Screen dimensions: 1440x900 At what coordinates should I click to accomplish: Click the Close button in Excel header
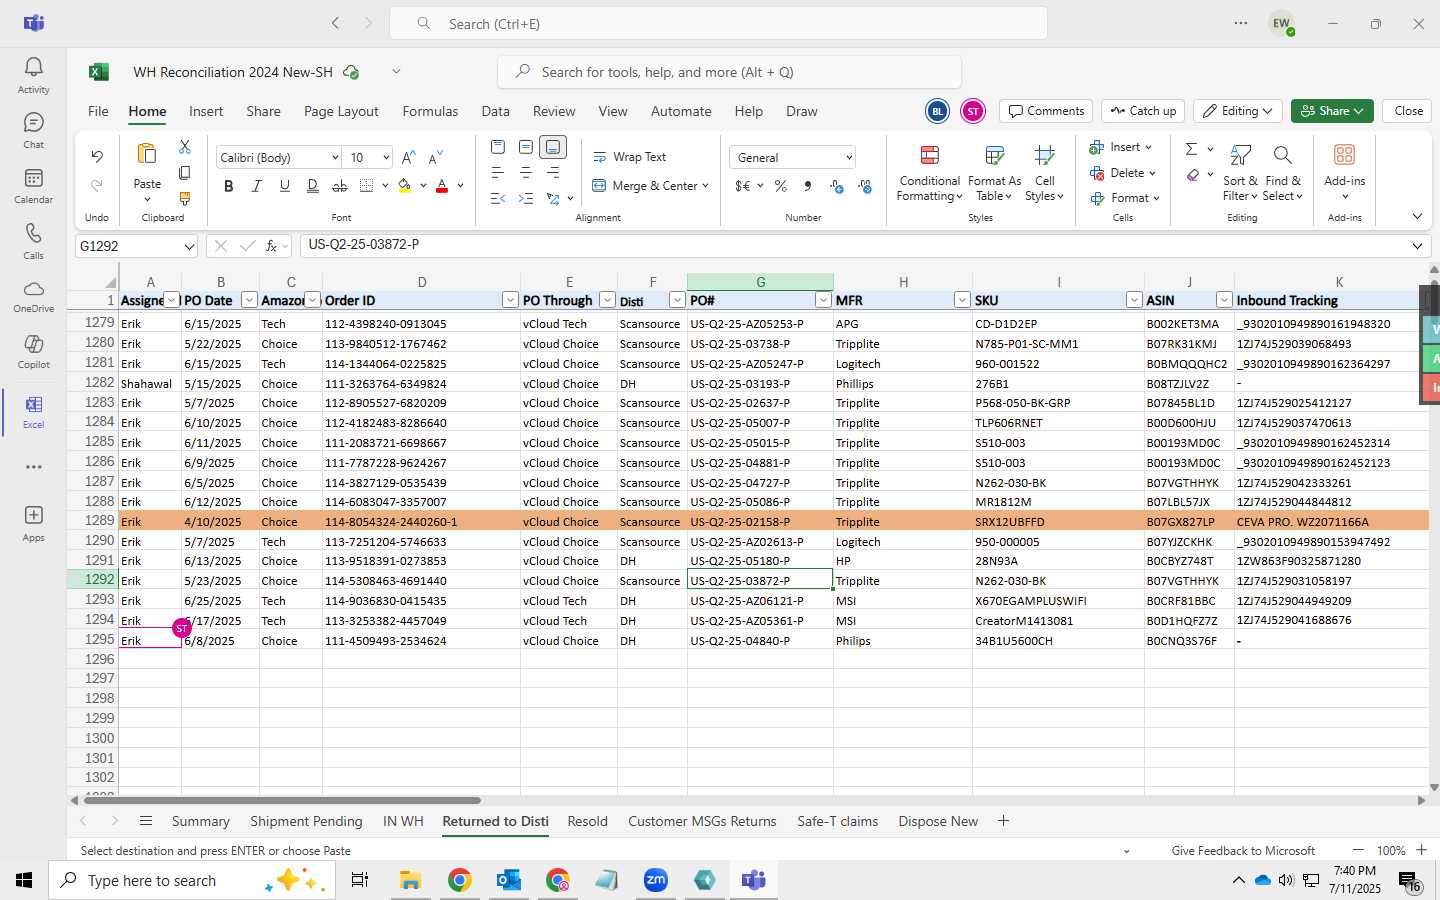click(x=1408, y=111)
